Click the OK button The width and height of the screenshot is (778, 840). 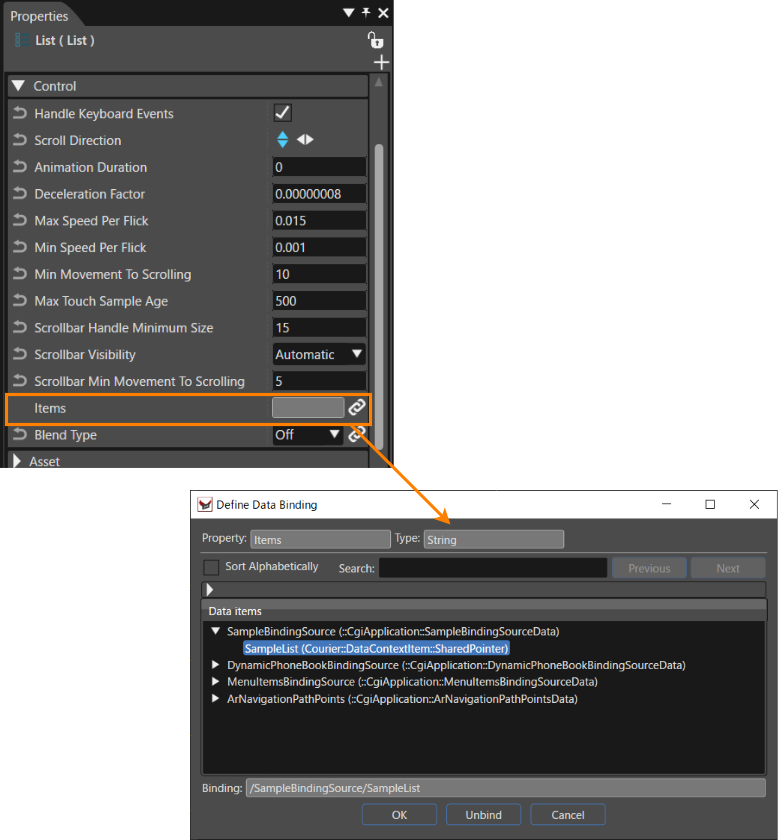click(x=399, y=814)
